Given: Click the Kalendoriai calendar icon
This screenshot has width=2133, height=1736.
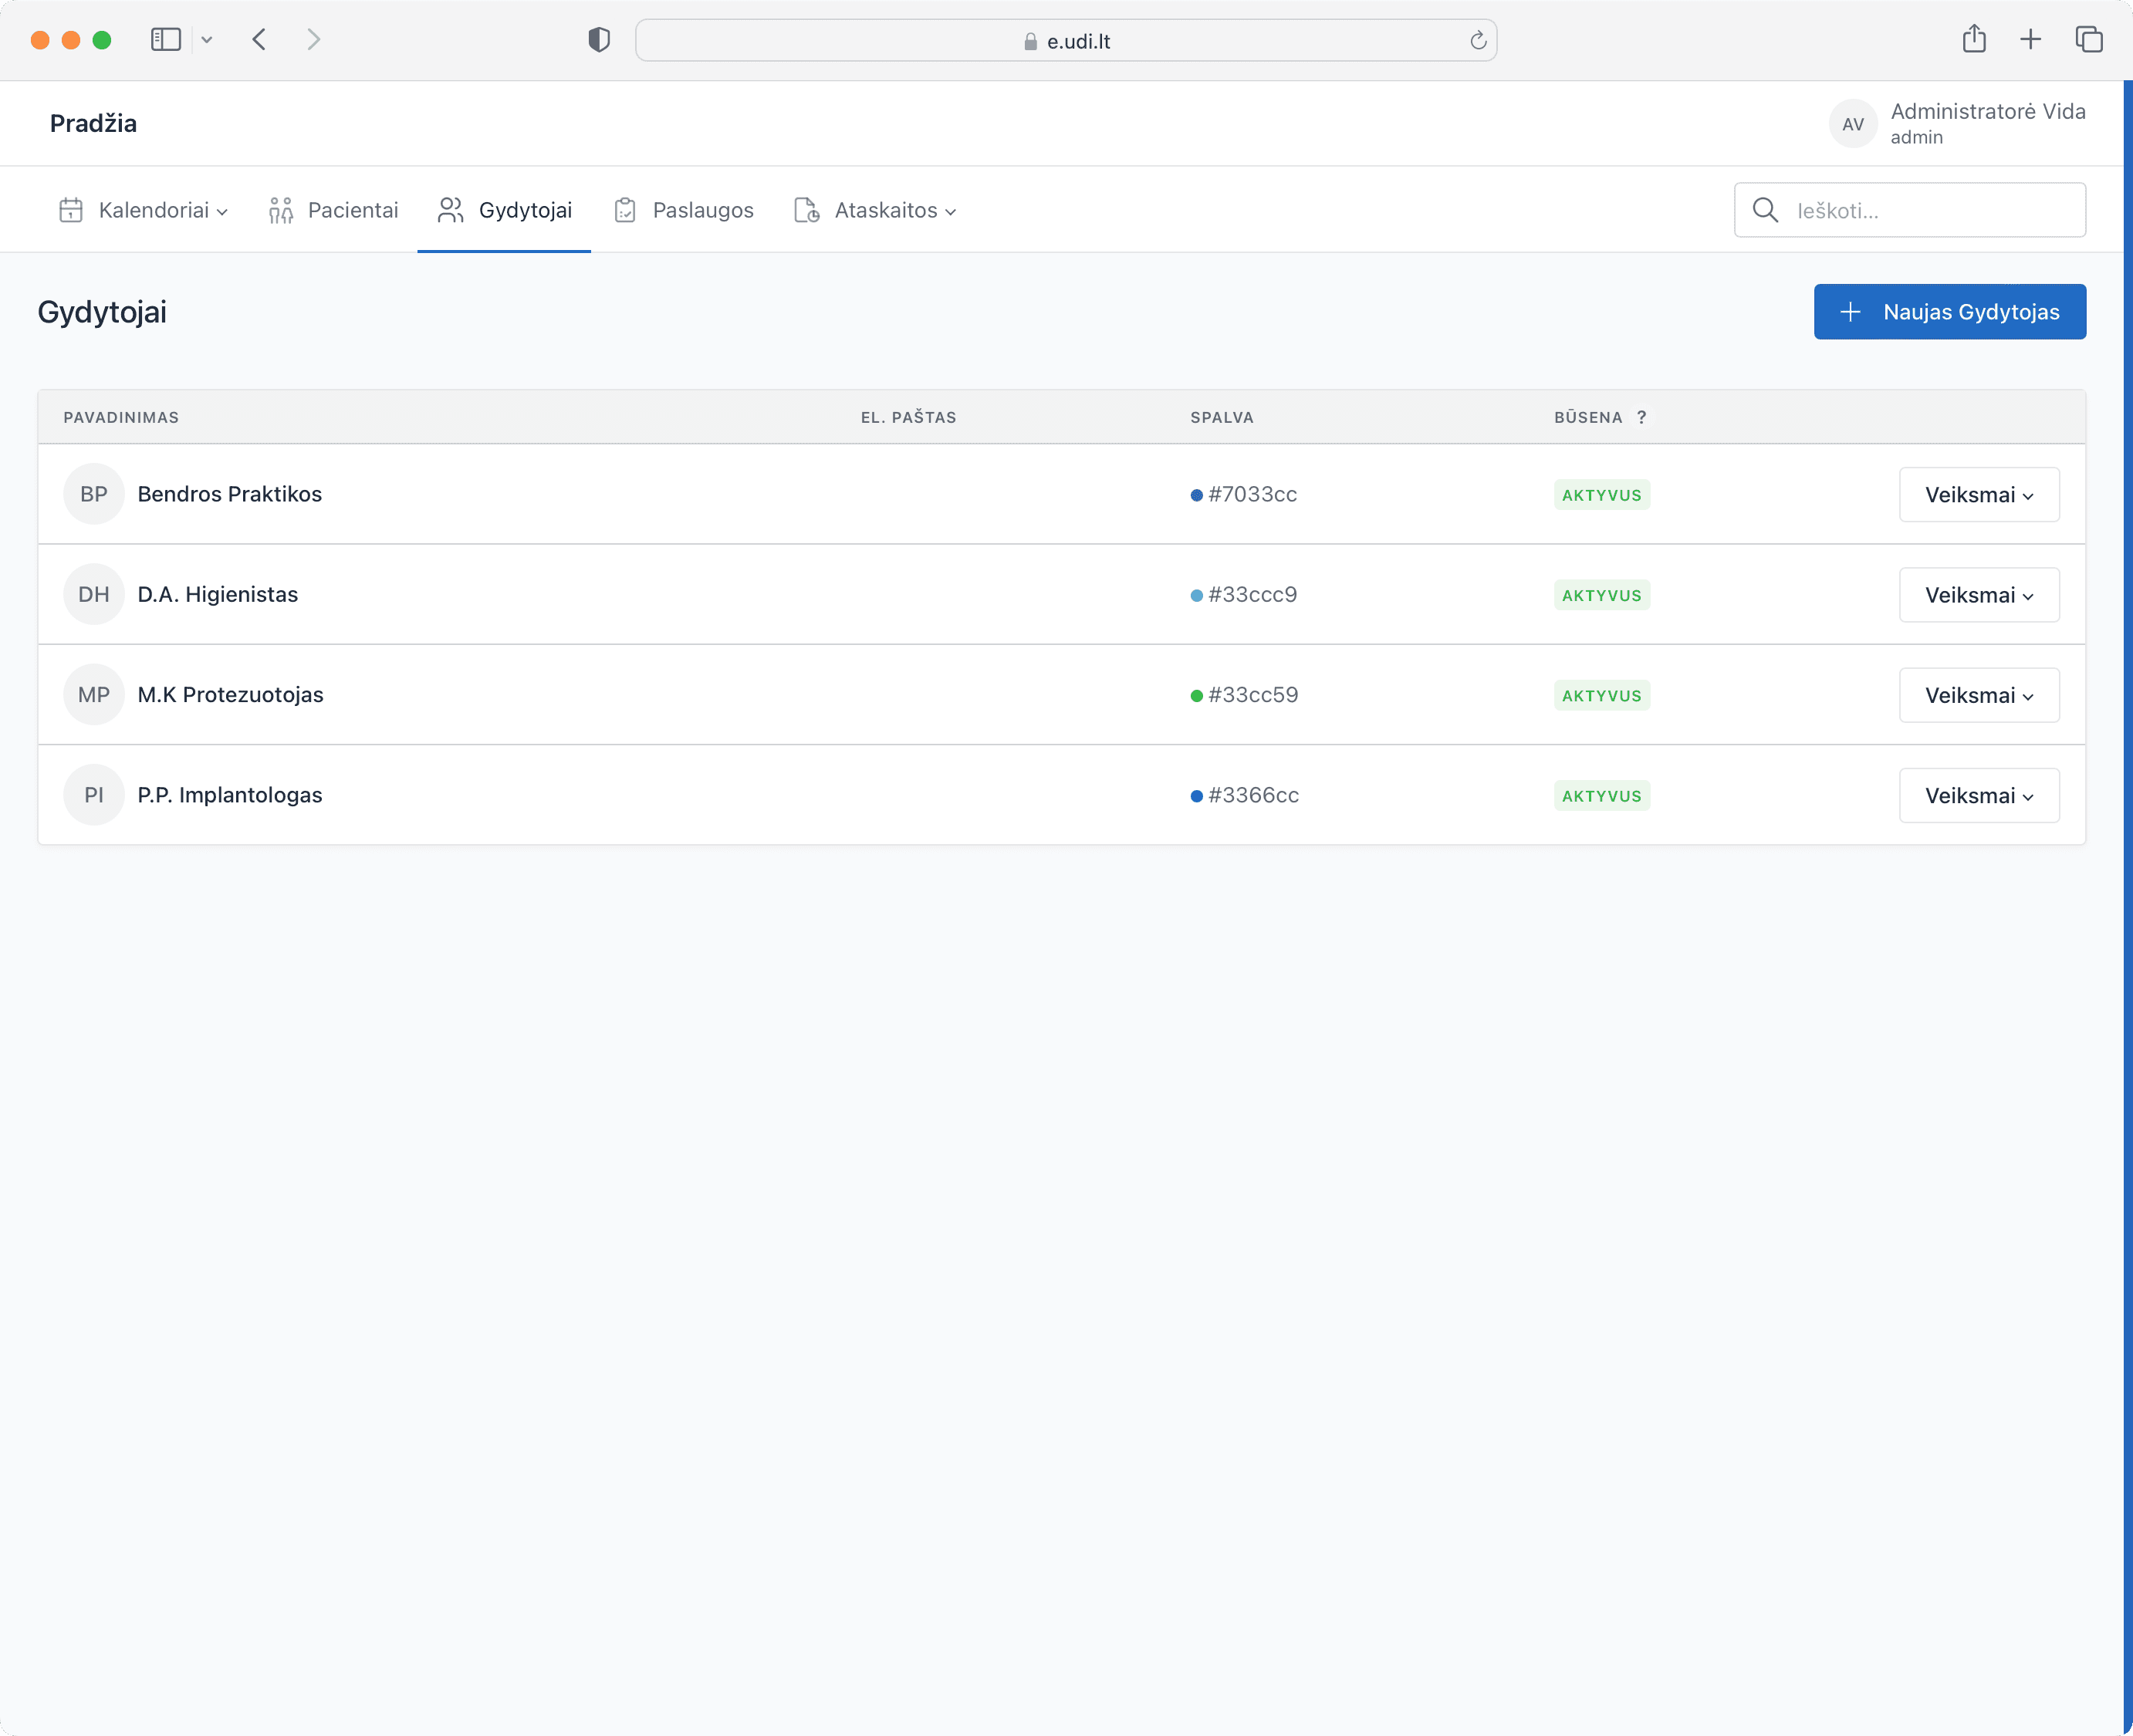Looking at the screenshot, I should pyautogui.click(x=71, y=210).
